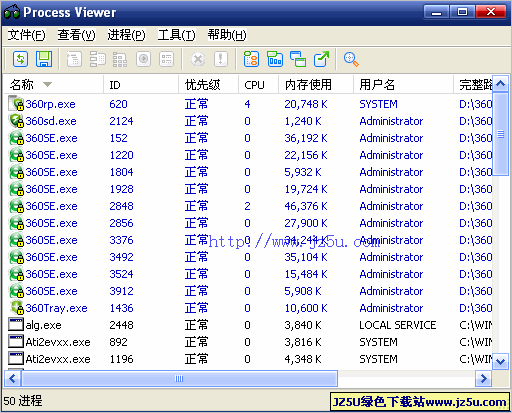
Task: Click the vertical scrollbar thumb
Action: 500,134
